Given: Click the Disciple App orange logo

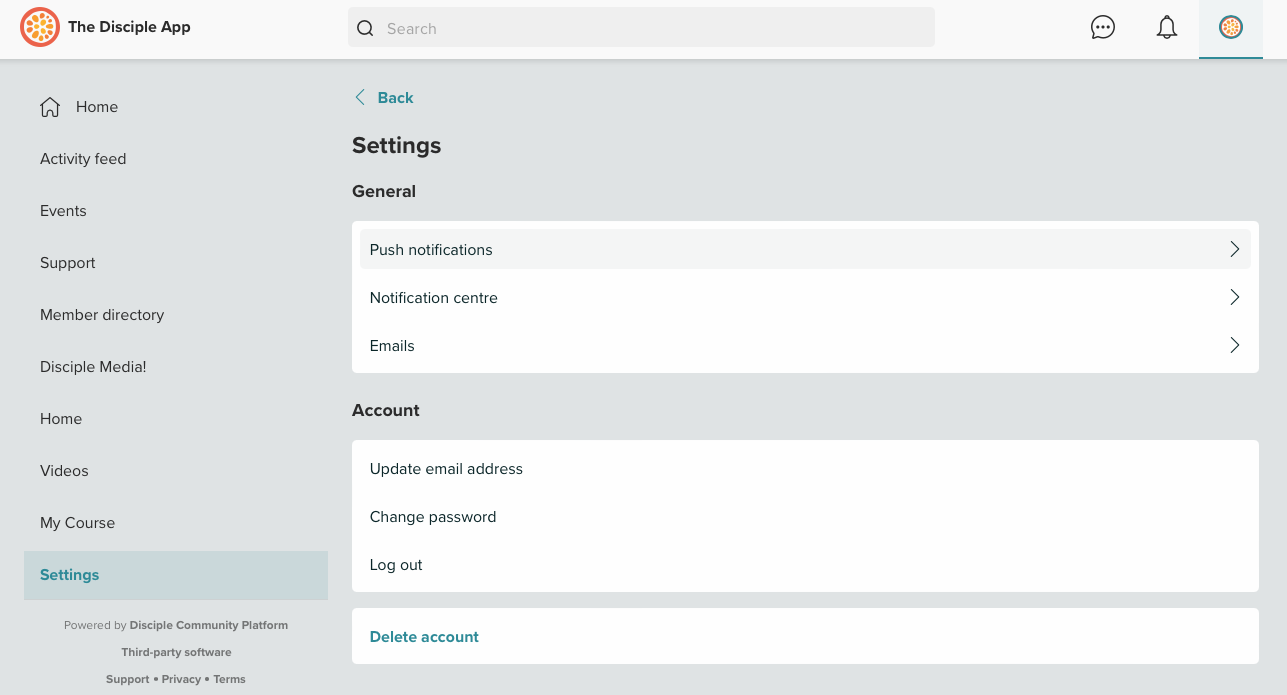Looking at the screenshot, I should [x=40, y=28].
